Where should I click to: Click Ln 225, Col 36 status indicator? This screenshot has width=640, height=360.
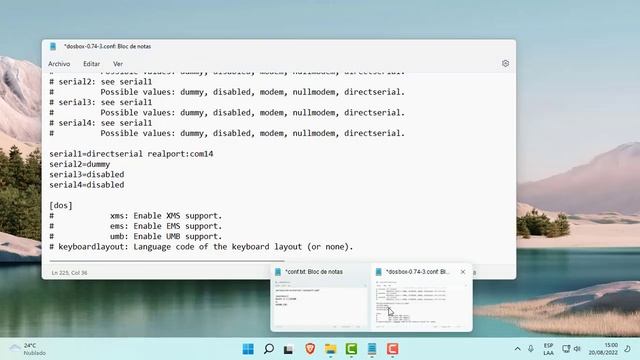point(69,273)
